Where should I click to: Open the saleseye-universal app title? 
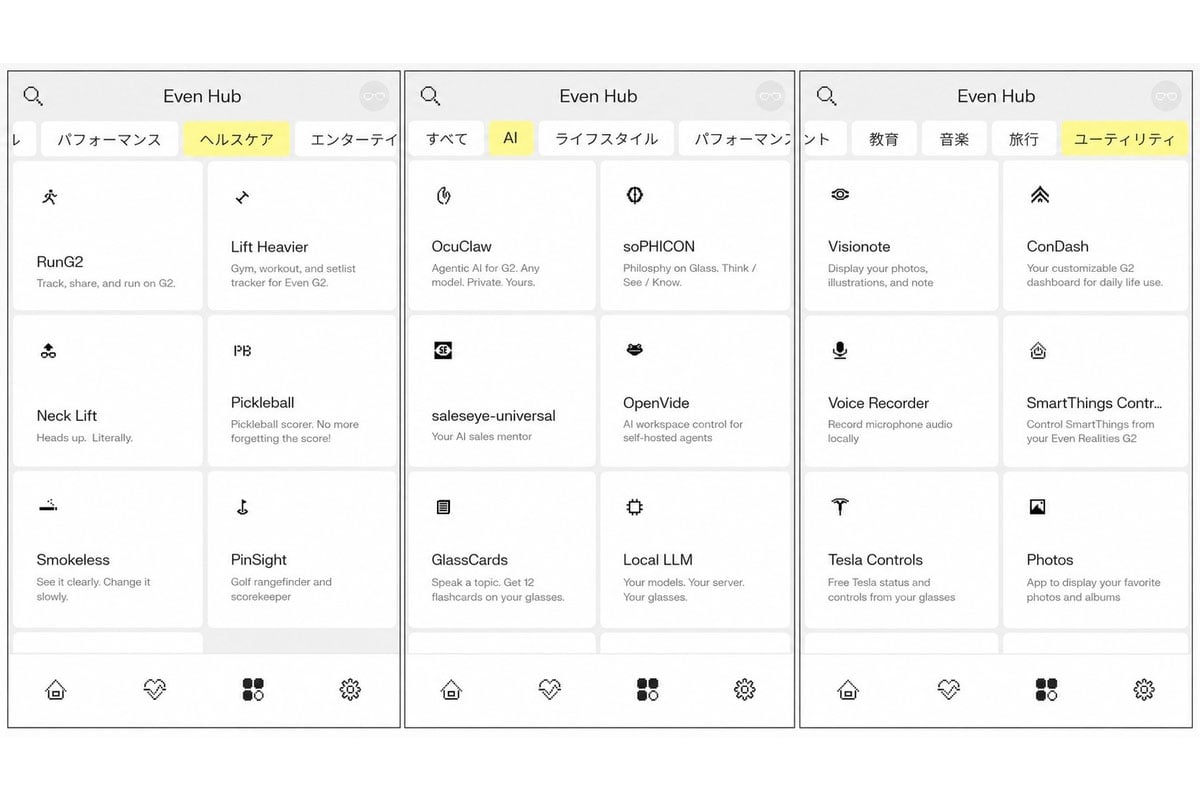tap(494, 416)
